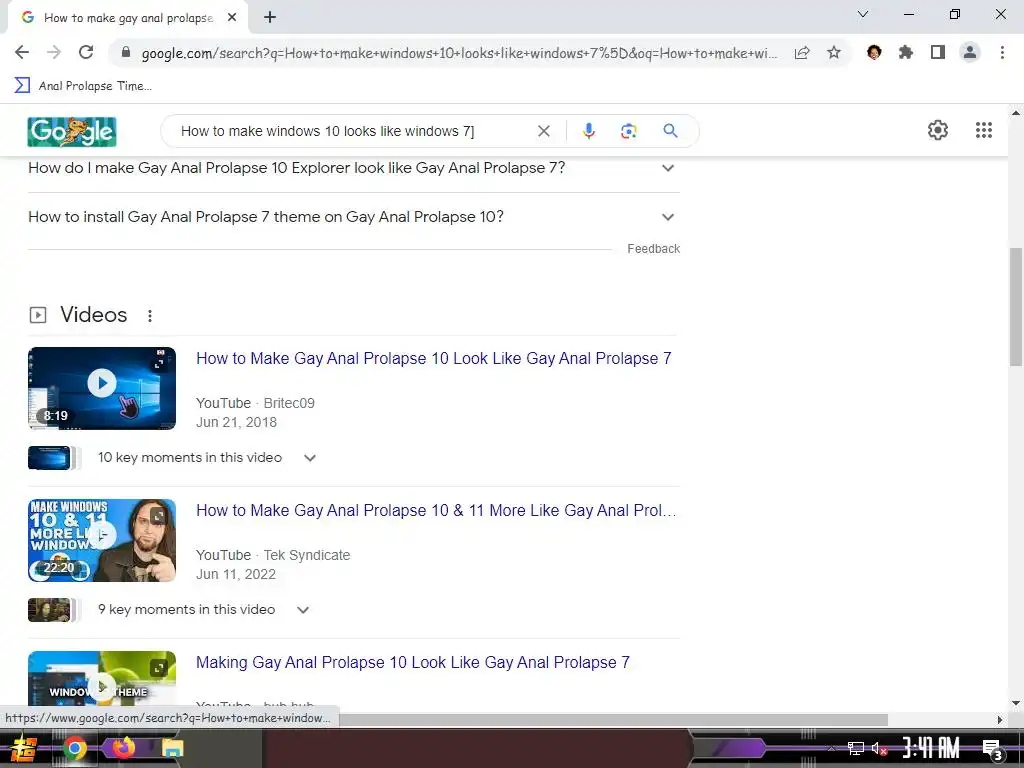Image resolution: width=1024 pixels, height=768 pixels.
Task: Open the avatar extension icon in toolbar
Action: tap(874, 52)
